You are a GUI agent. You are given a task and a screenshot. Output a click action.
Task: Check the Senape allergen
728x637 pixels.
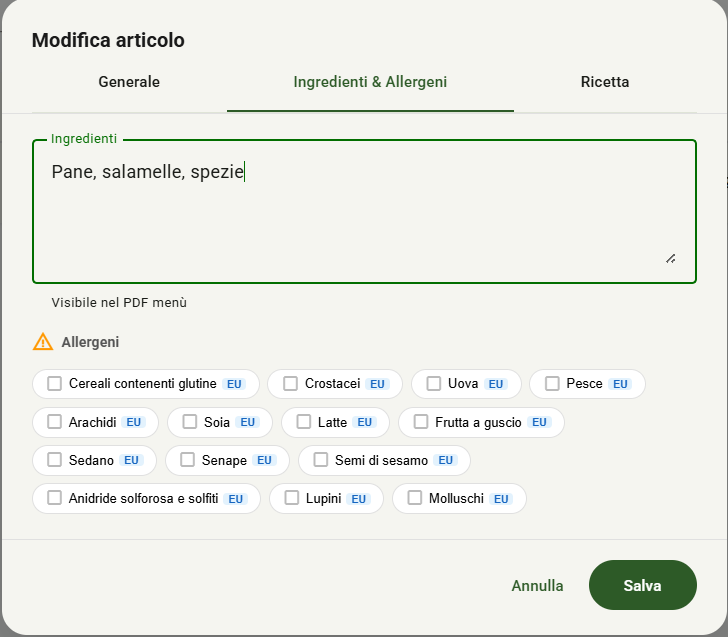(187, 460)
